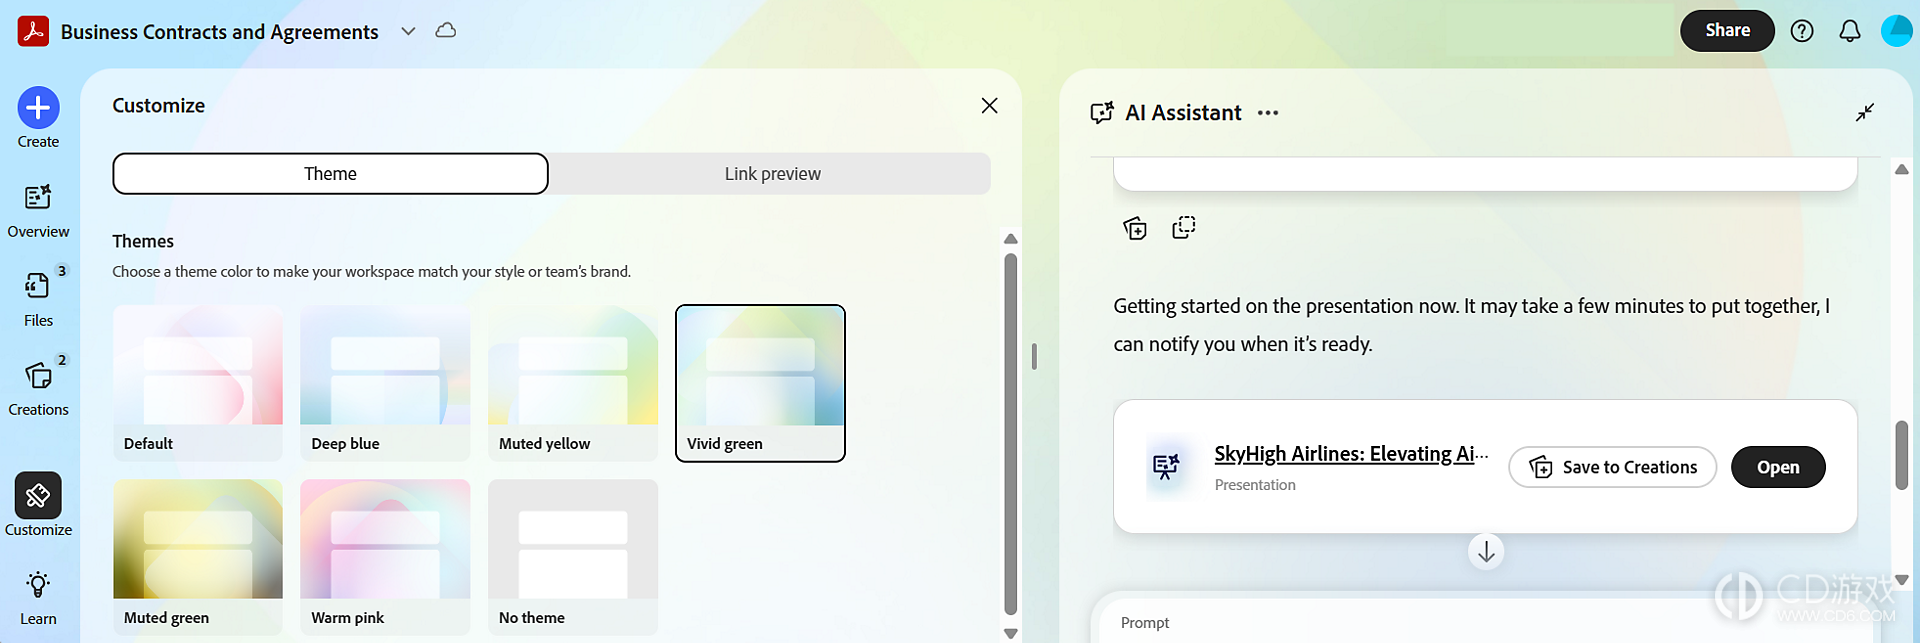Expand the document title dropdown chevron
1920x643 pixels.
coord(408,31)
